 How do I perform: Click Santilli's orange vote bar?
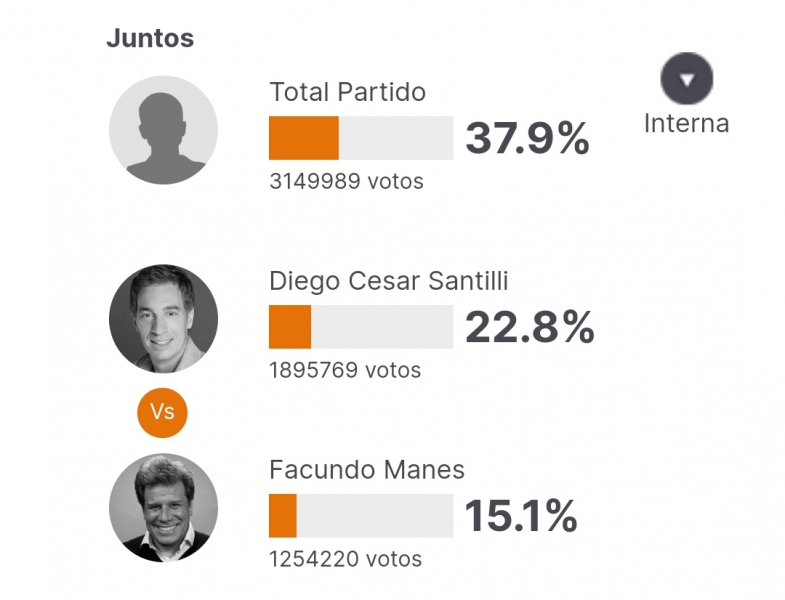point(290,327)
